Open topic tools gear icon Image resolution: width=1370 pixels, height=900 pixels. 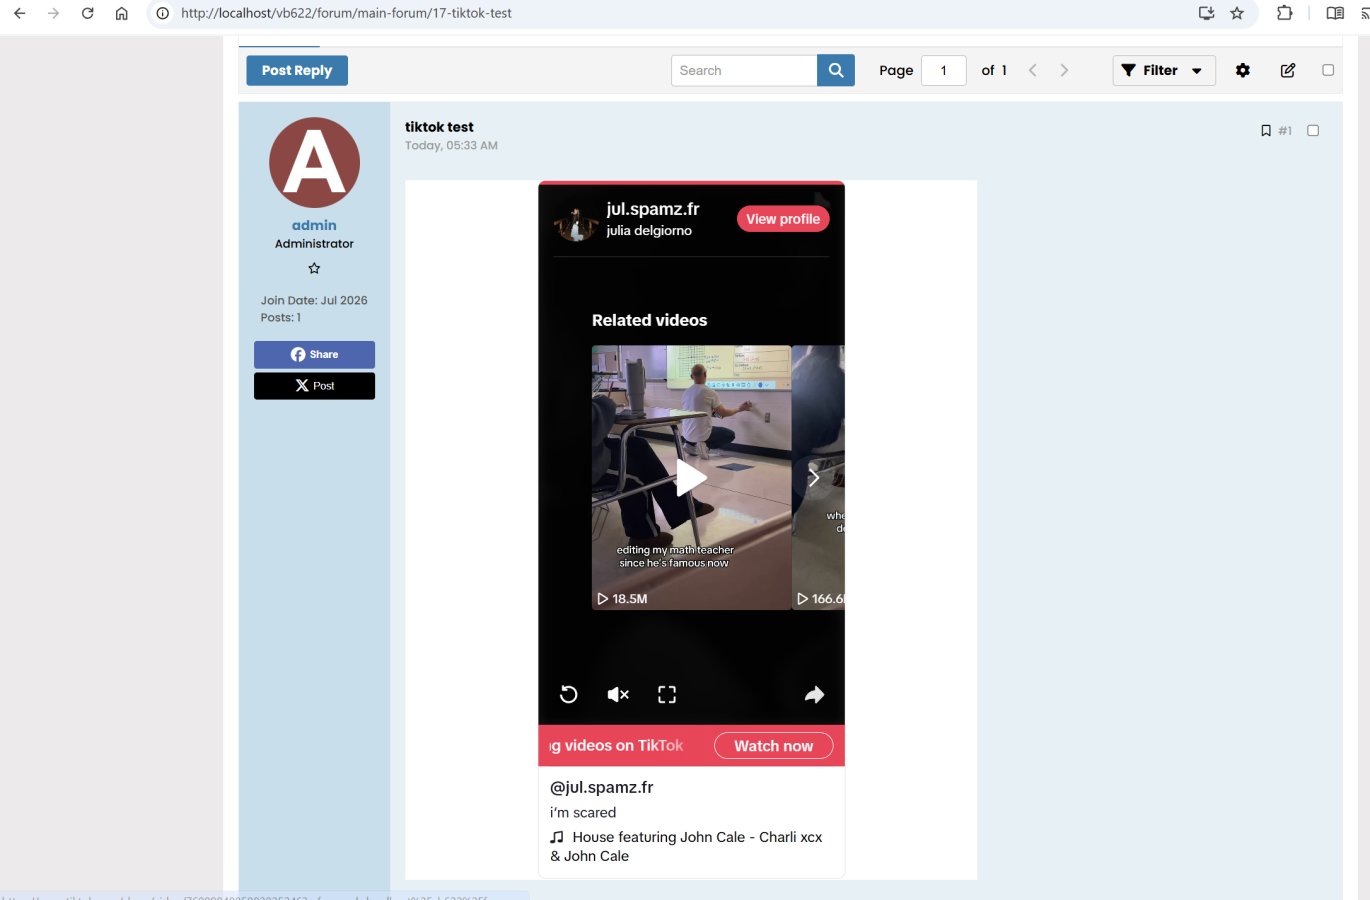pos(1243,70)
